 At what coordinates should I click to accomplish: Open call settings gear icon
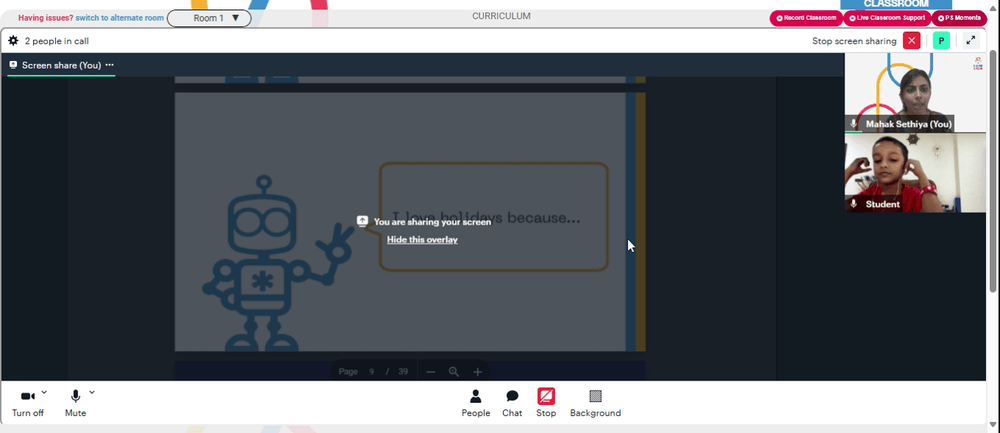point(13,41)
